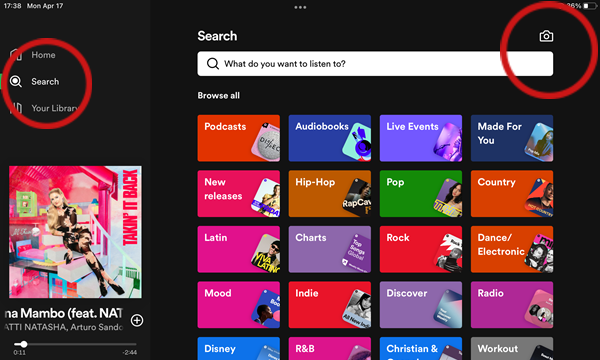Image resolution: width=600 pixels, height=360 pixels.
Task: Browse the Country category tile
Action: tap(512, 194)
